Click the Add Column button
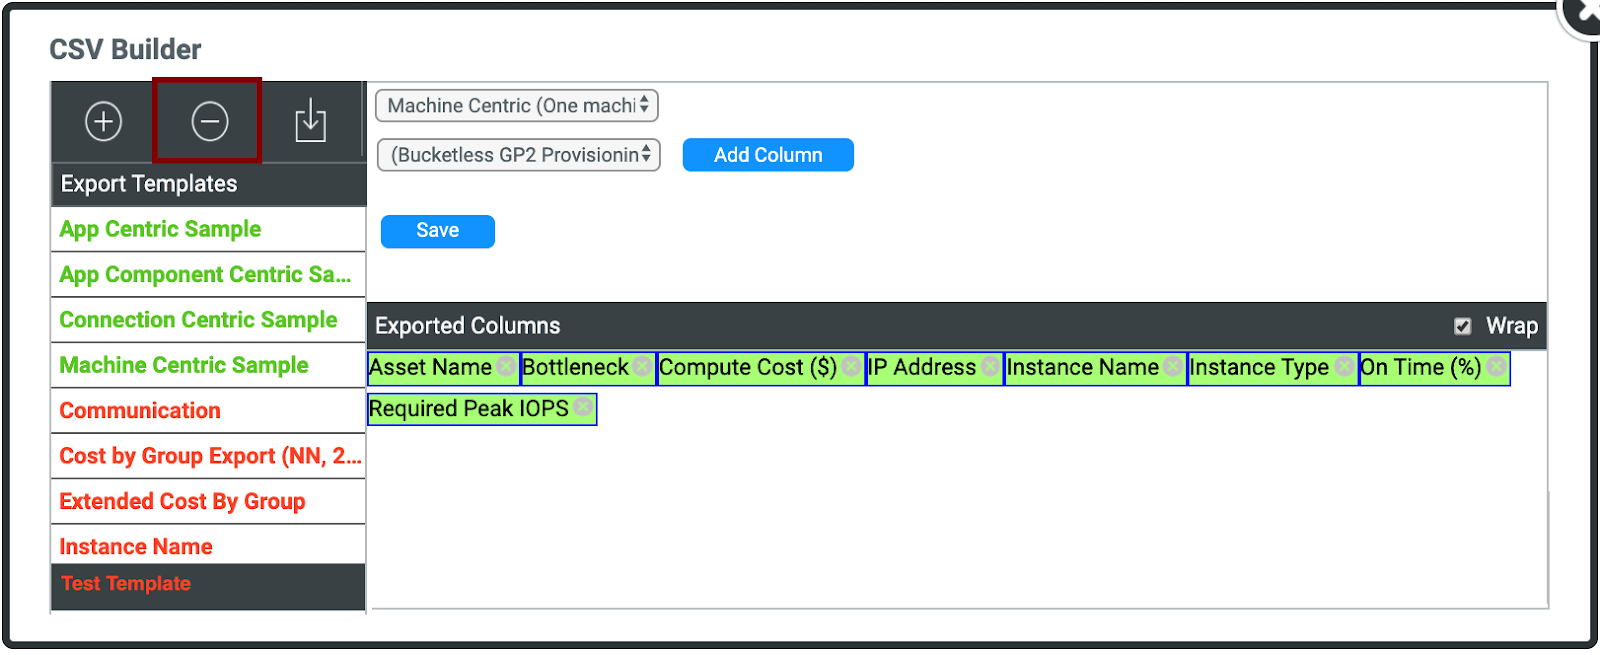This screenshot has width=1600, height=655. pyautogui.click(x=768, y=155)
